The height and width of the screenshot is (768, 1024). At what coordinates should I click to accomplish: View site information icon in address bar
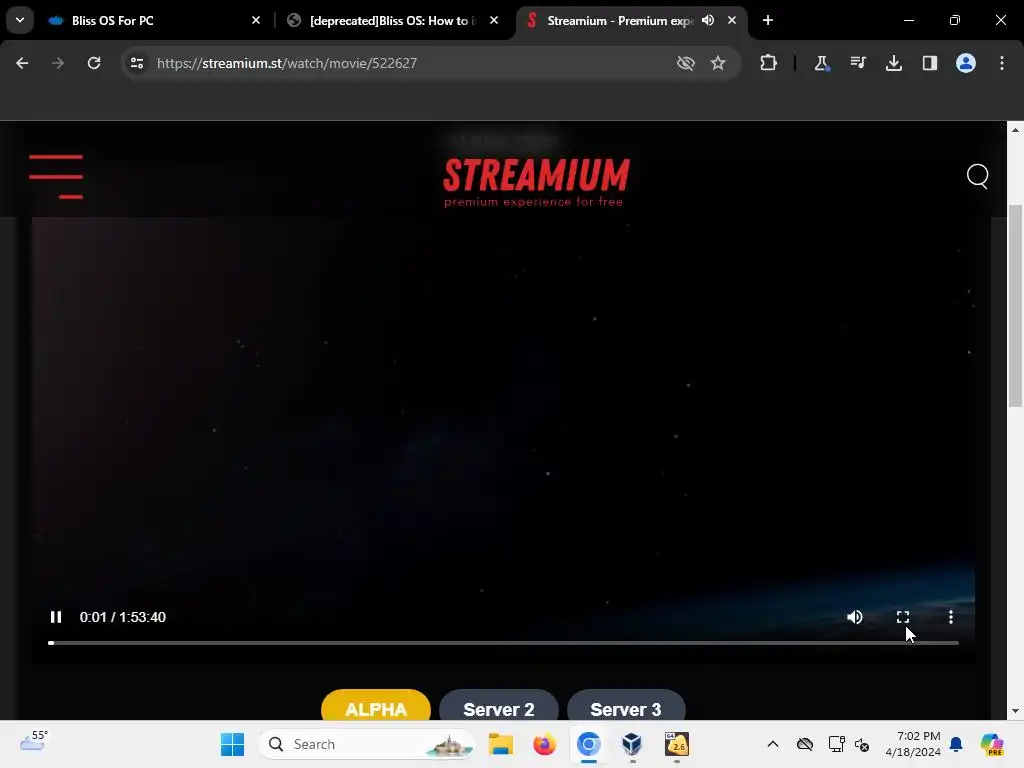click(137, 63)
